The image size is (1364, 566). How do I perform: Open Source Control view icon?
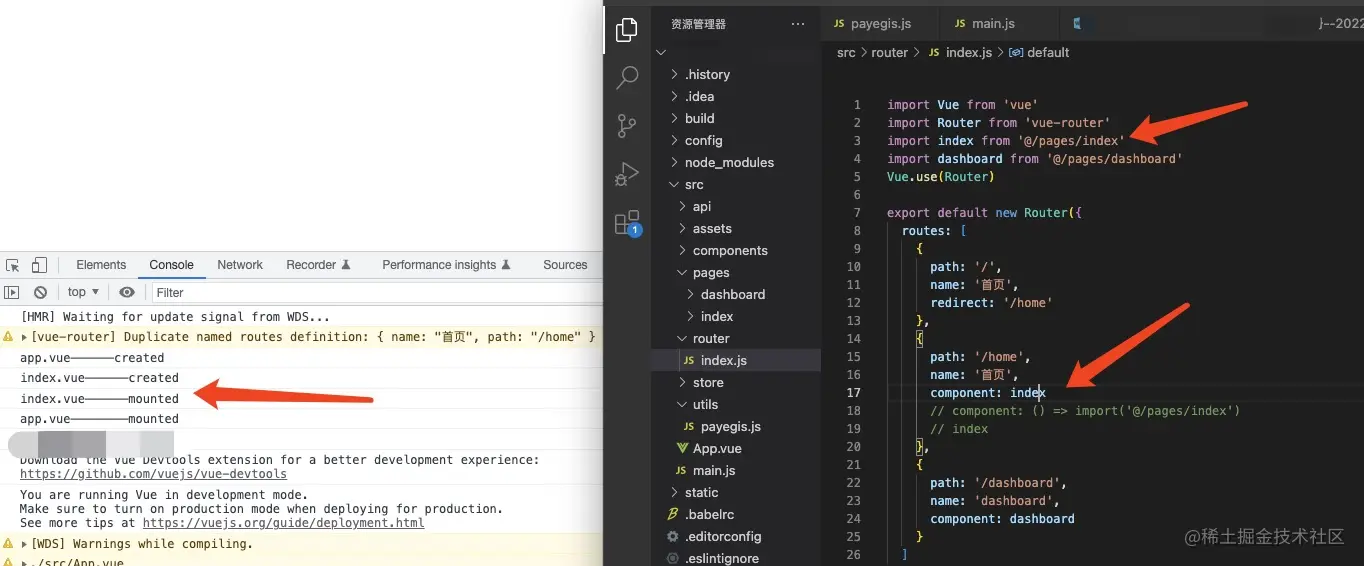click(627, 126)
